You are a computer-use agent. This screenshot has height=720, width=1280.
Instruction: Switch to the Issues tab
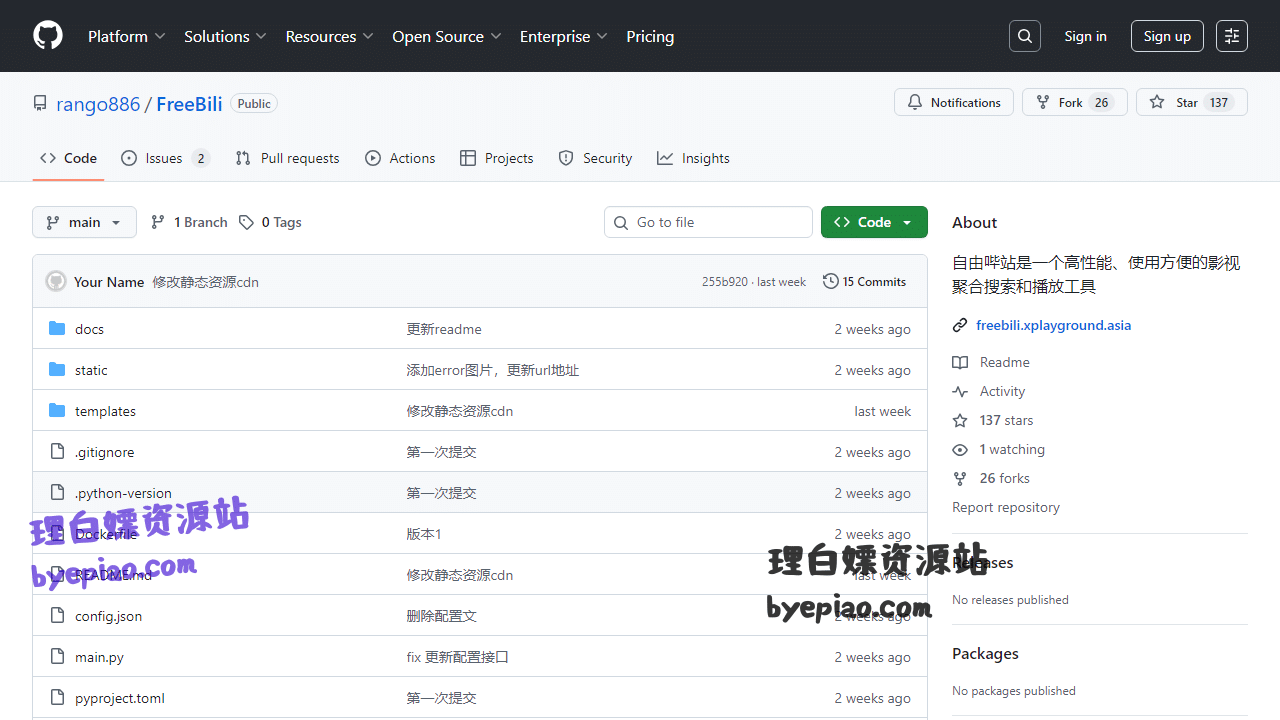click(165, 158)
